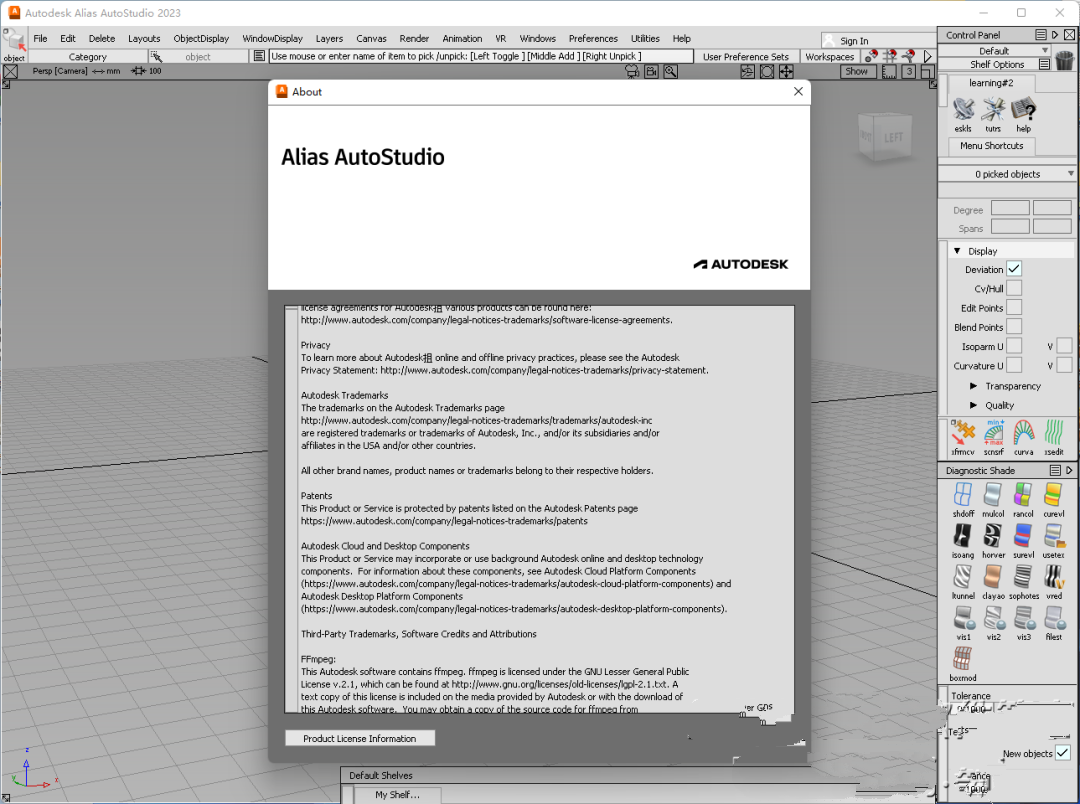Image resolution: width=1080 pixels, height=804 pixels.
Task: Select the curva curve curvature tool
Action: click(1024, 433)
